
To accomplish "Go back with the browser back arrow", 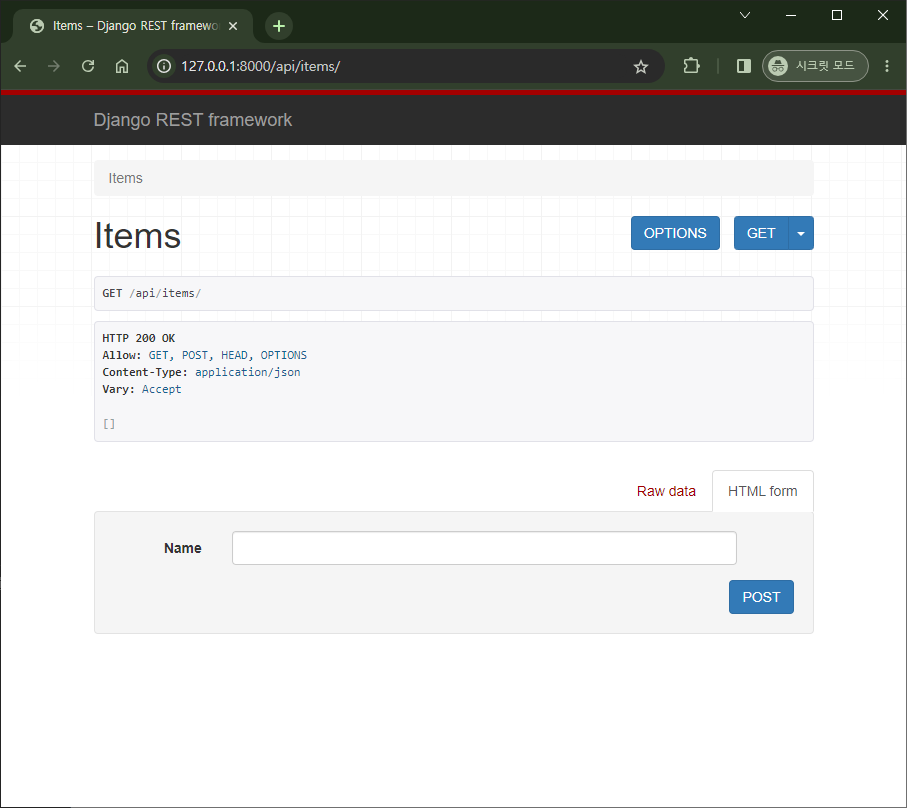I will 20,67.
